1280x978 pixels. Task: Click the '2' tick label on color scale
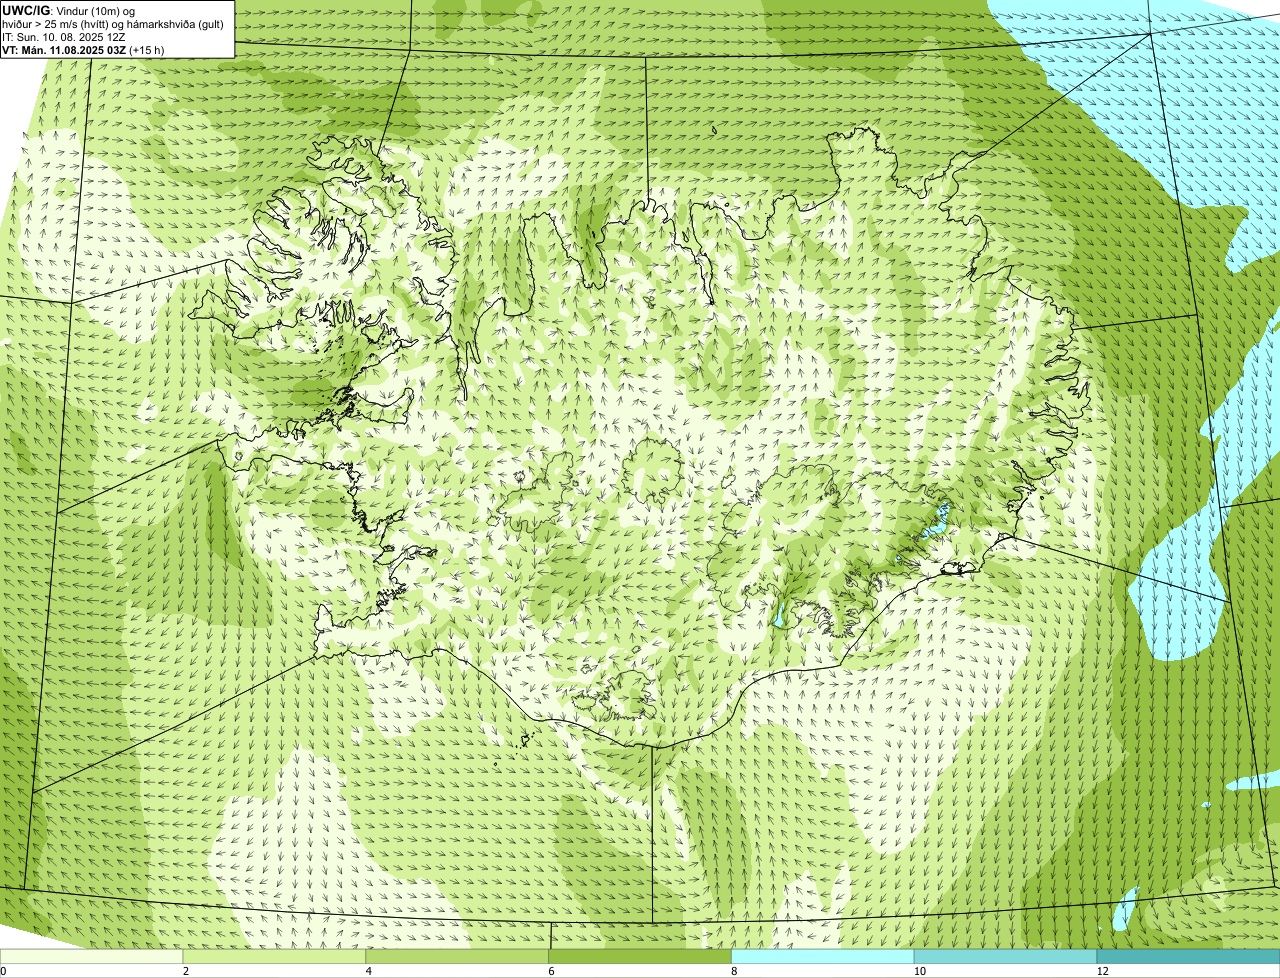tap(185, 971)
